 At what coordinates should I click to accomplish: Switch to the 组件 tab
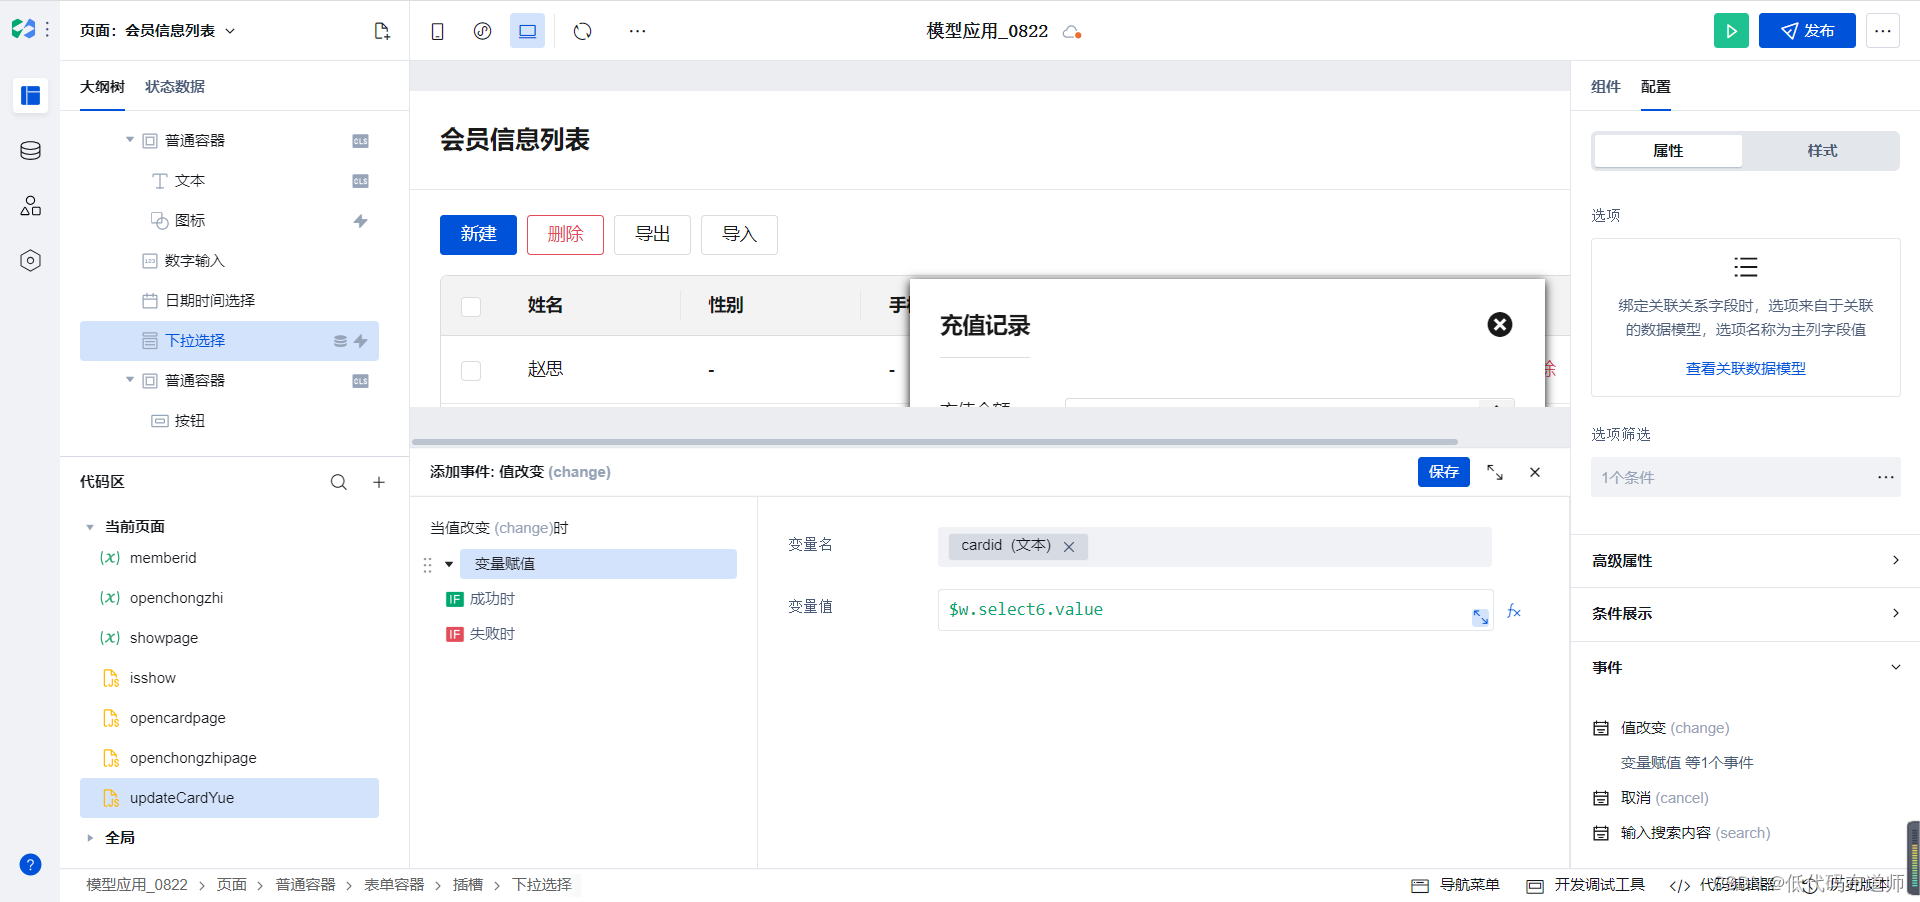[1605, 87]
